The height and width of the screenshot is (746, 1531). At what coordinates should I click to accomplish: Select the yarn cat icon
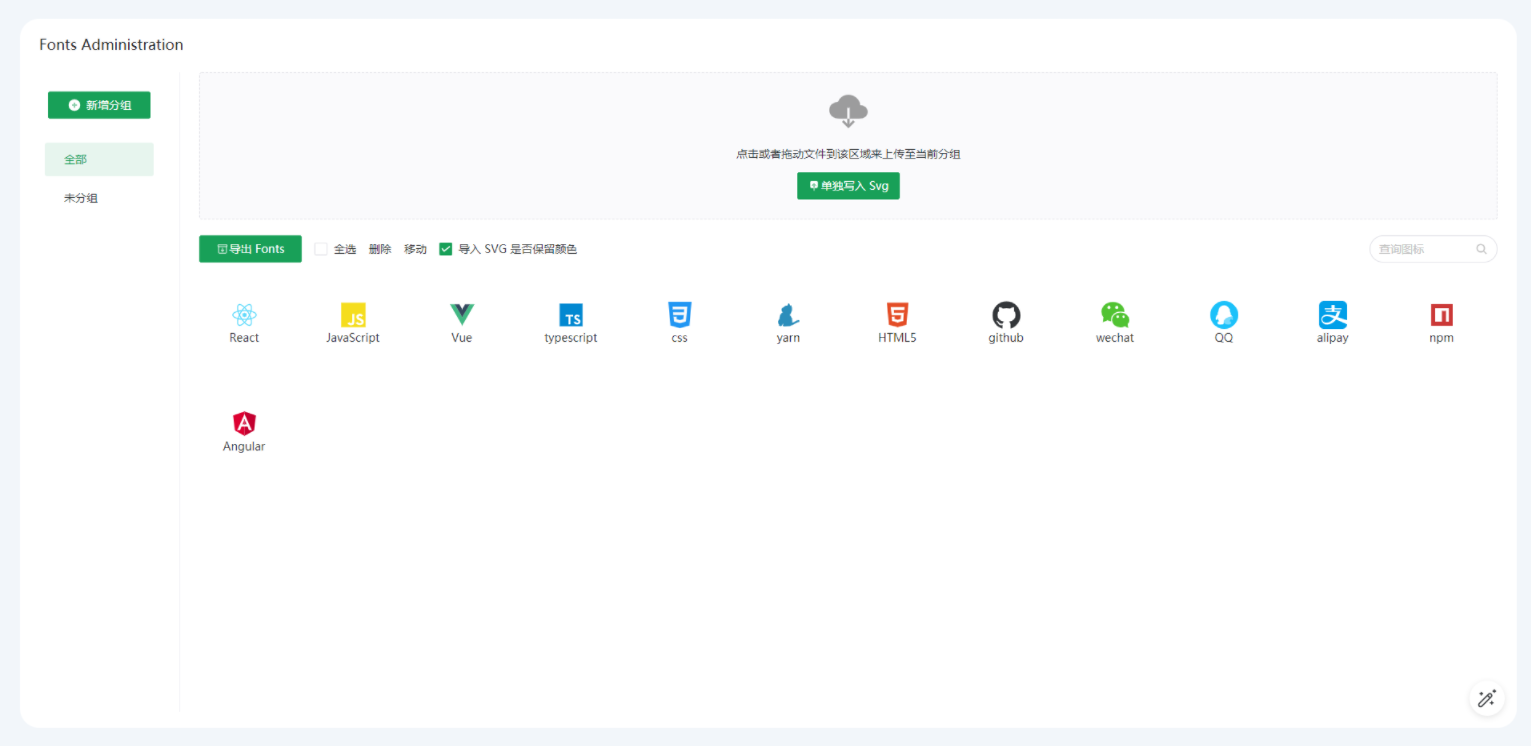click(x=788, y=315)
